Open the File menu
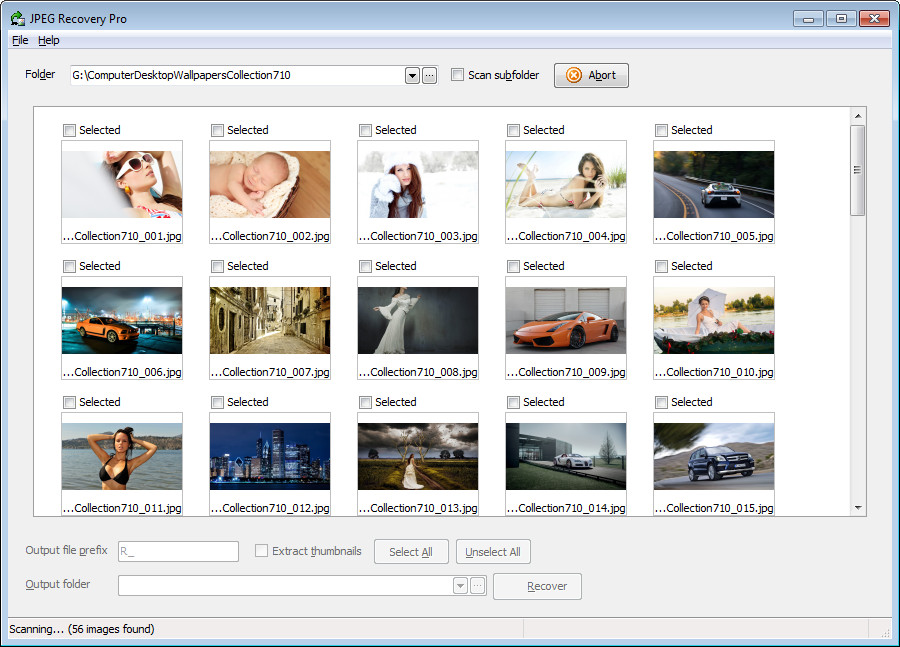This screenshot has width=900, height=647. click(x=20, y=40)
